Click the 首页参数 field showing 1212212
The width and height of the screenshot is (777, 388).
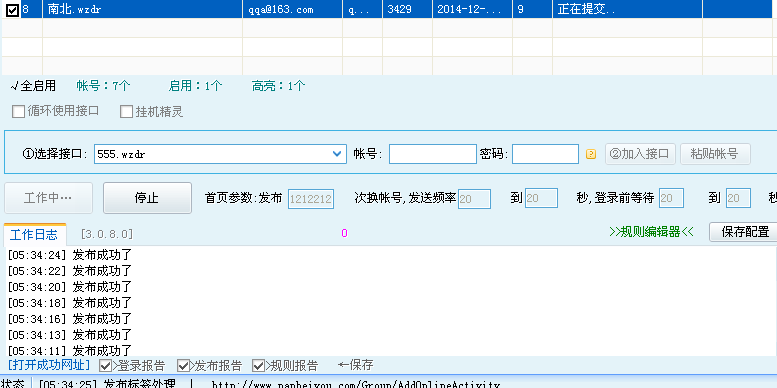pos(311,199)
